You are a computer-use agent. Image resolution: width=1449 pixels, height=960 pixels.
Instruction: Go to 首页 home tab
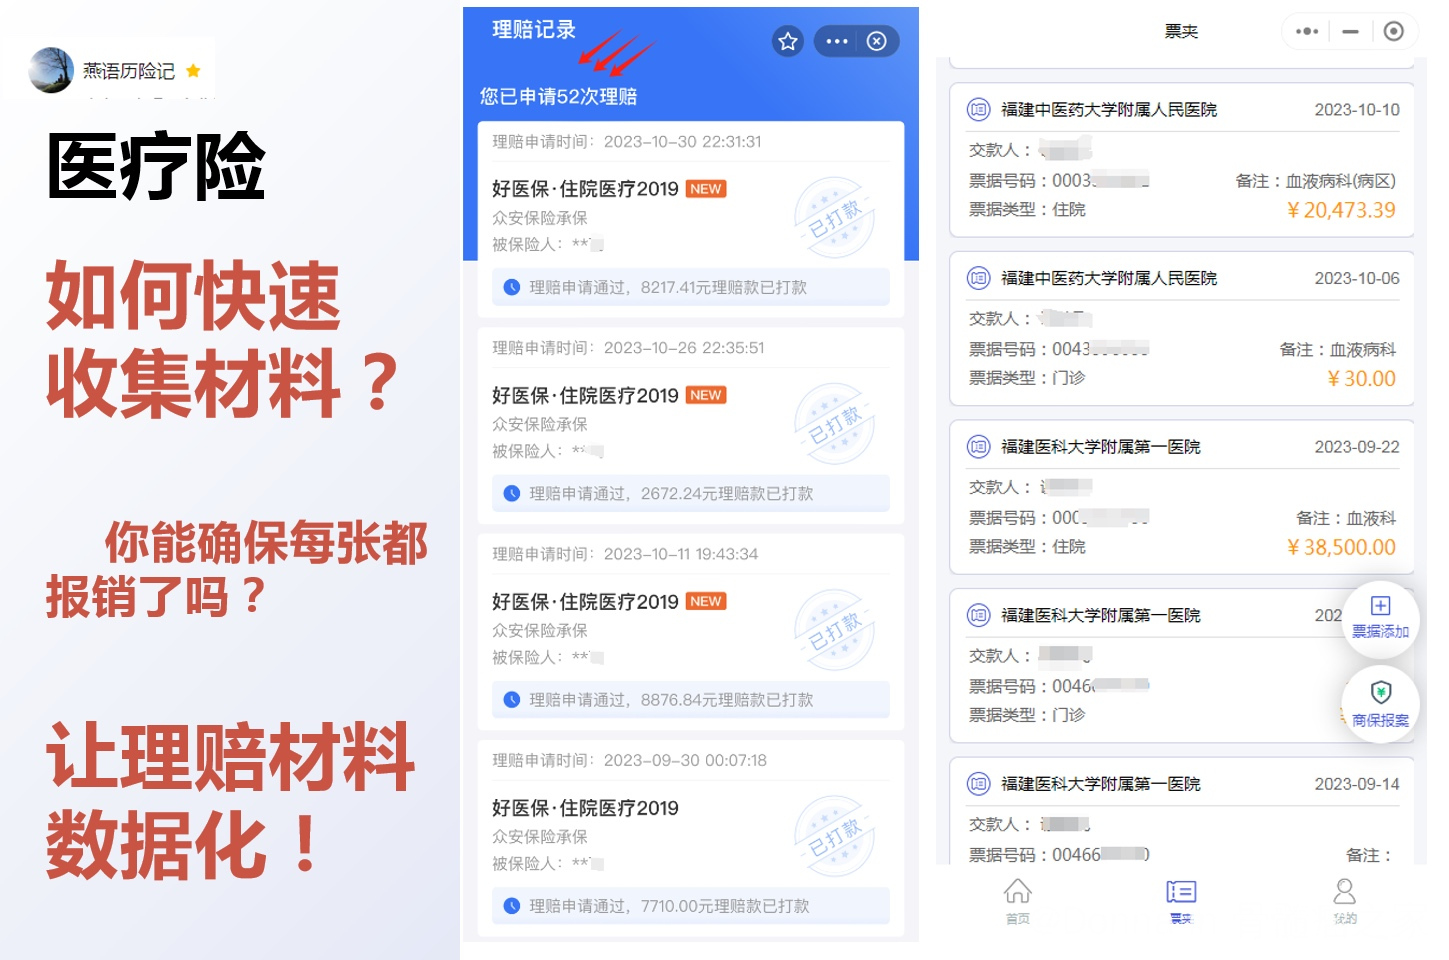(1017, 901)
